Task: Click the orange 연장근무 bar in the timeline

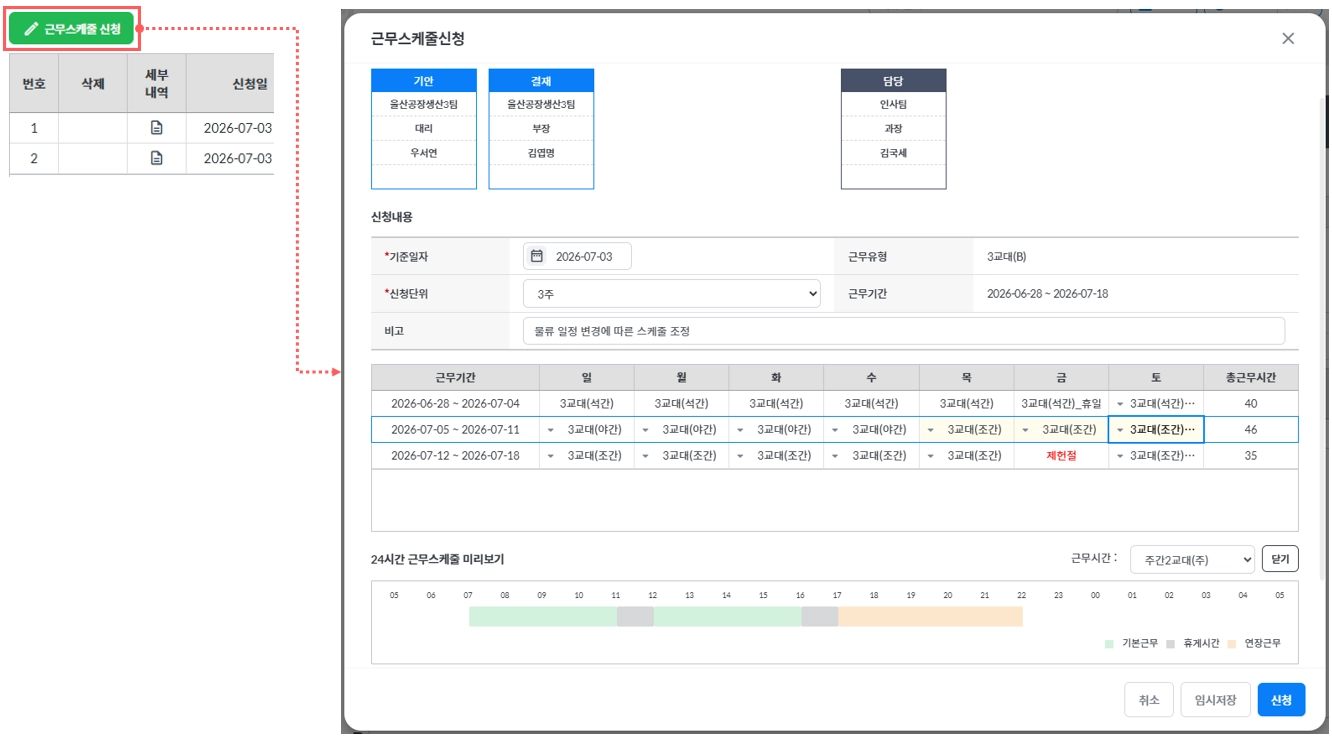Action: pyautogui.click(x=930, y=616)
